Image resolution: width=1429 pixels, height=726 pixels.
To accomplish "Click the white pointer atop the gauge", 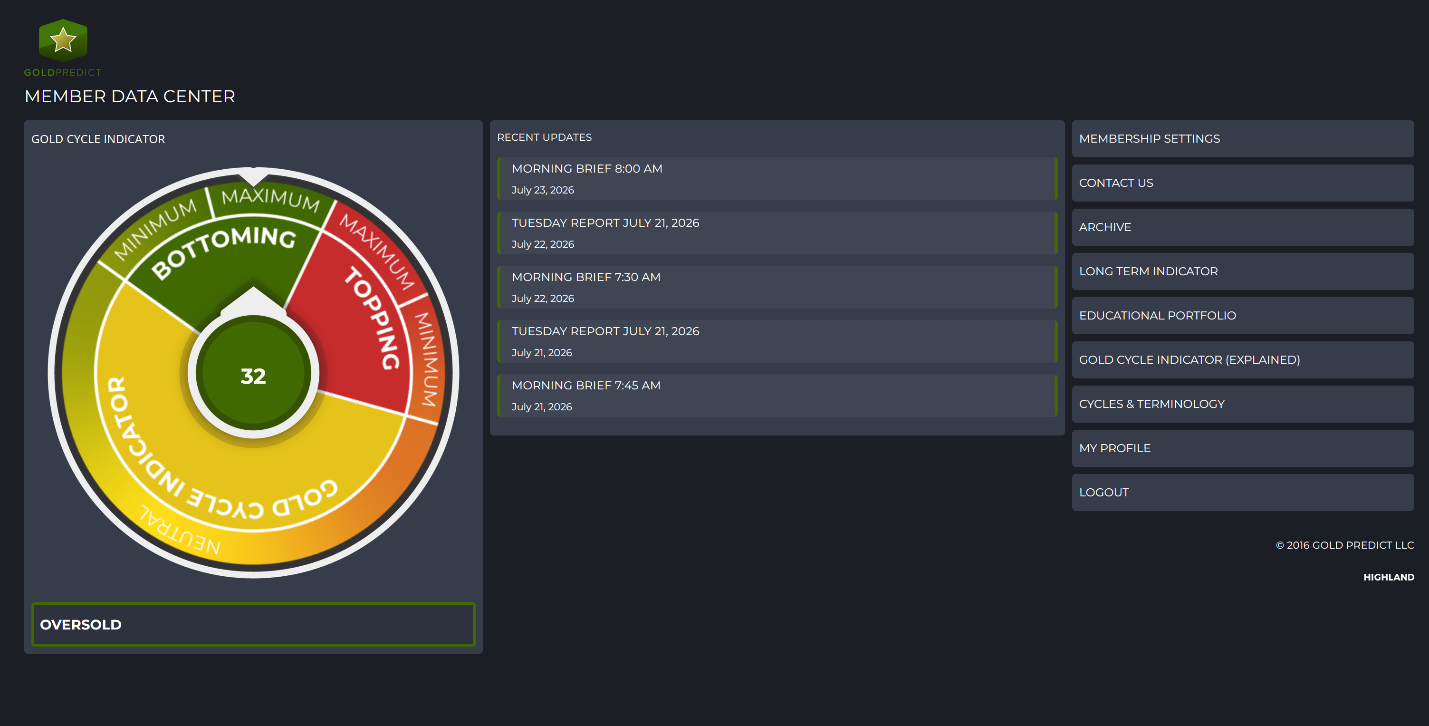I will (x=254, y=176).
